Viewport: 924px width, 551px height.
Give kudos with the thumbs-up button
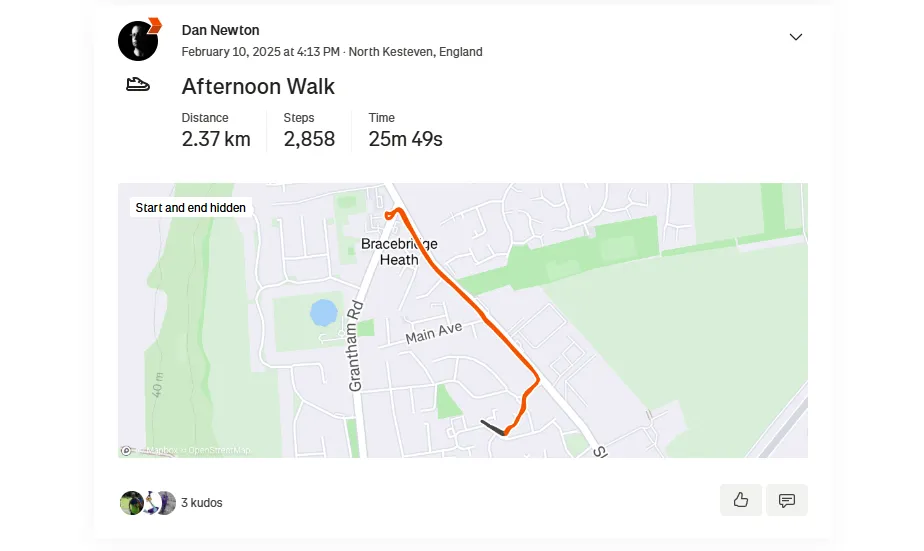[x=741, y=500]
